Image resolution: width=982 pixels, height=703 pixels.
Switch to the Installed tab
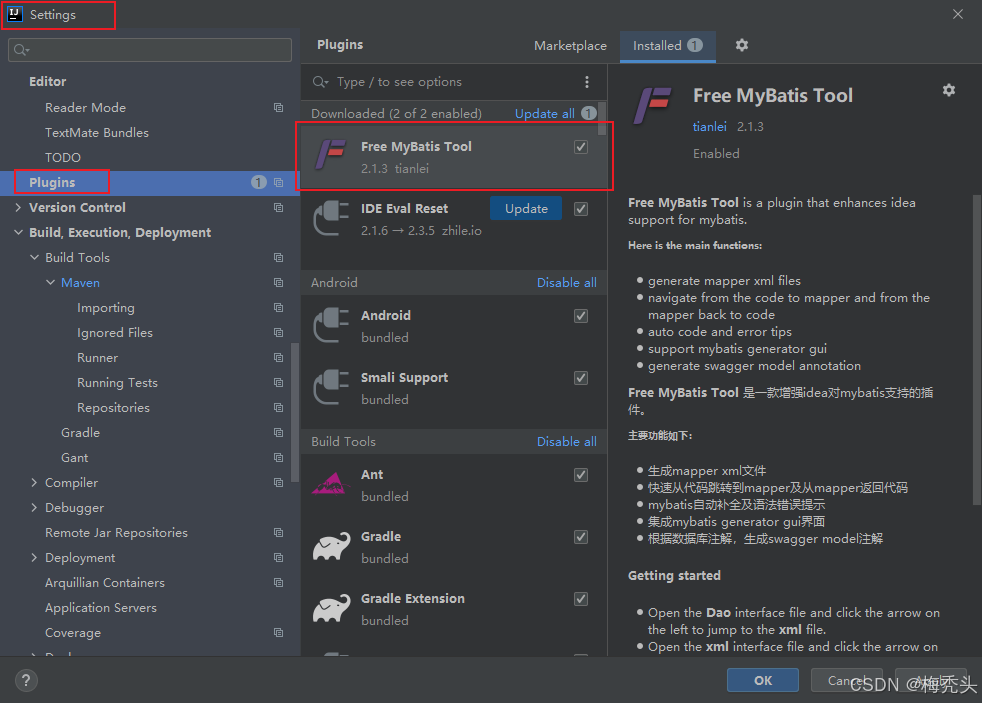coord(668,46)
